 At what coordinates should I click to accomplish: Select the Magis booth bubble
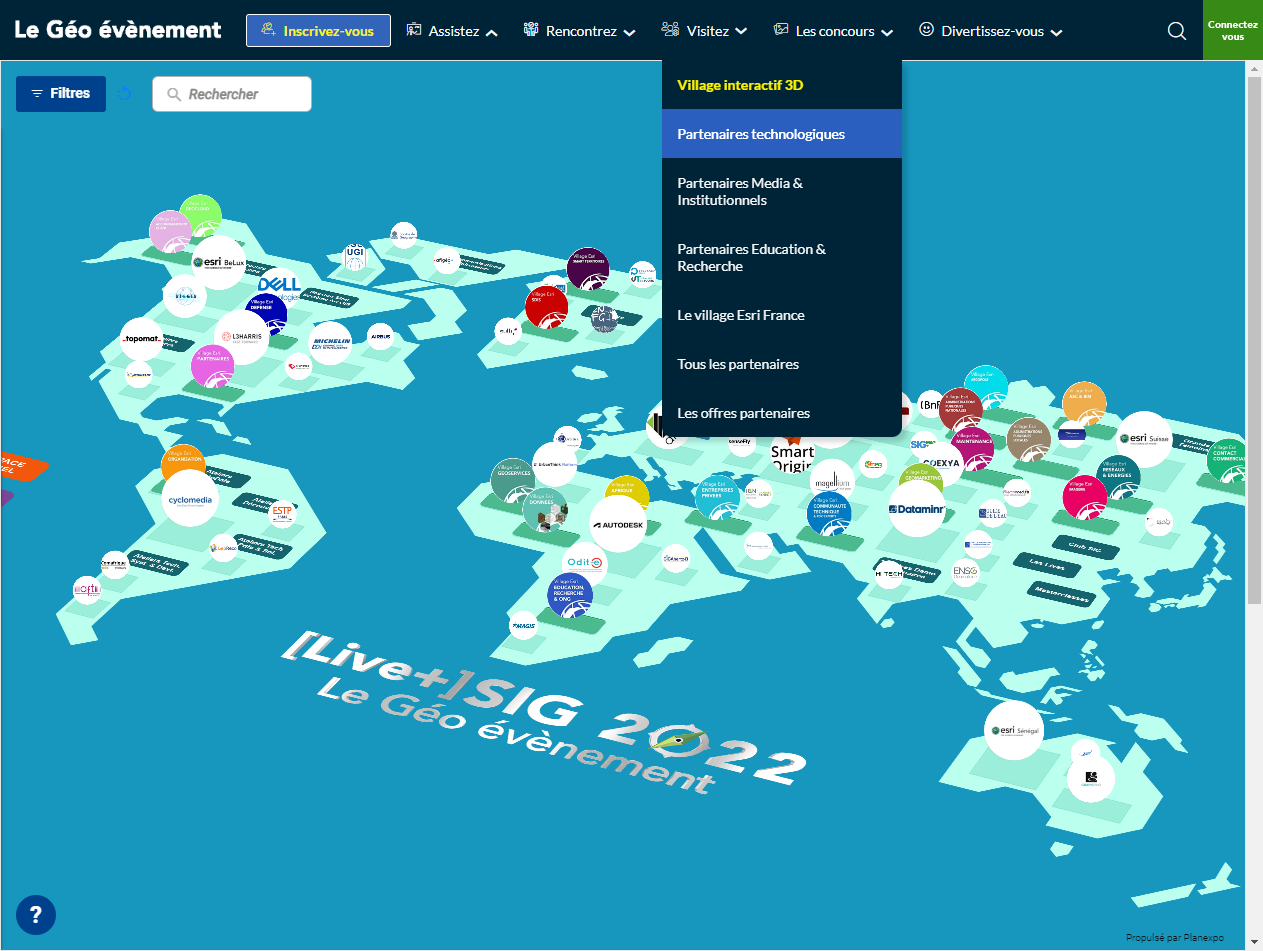(524, 627)
